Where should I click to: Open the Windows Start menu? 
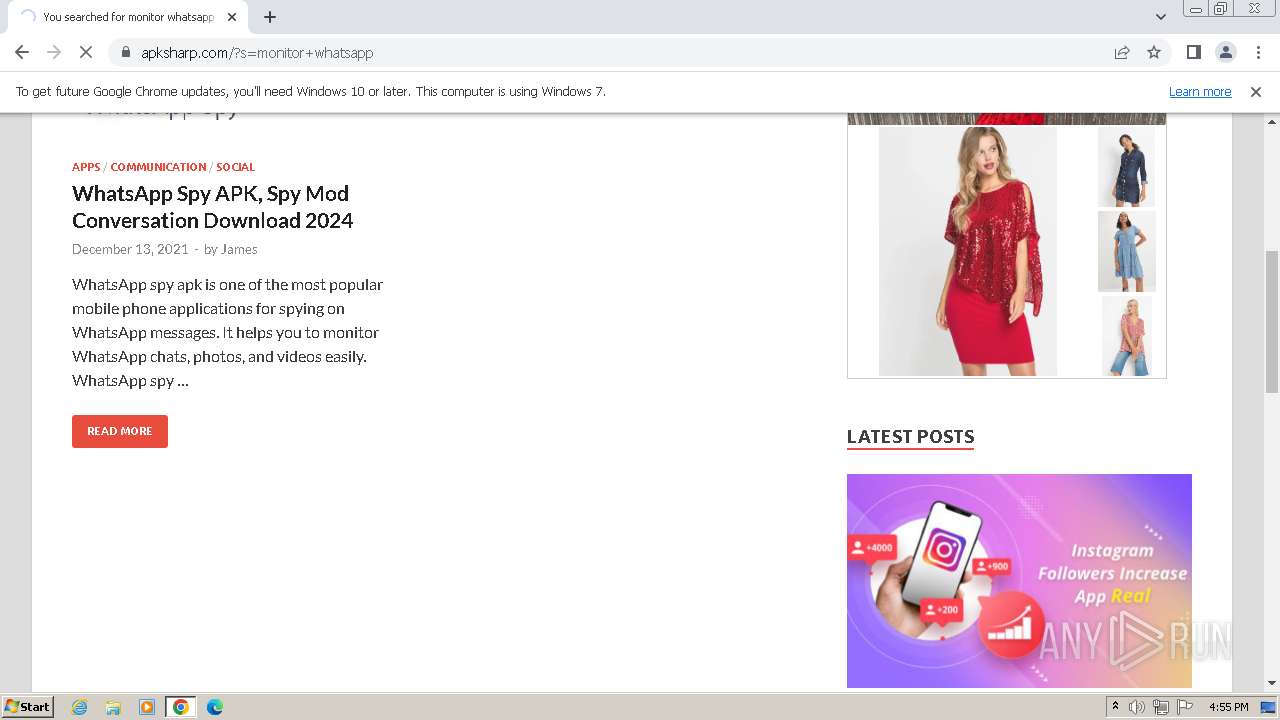pos(27,706)
